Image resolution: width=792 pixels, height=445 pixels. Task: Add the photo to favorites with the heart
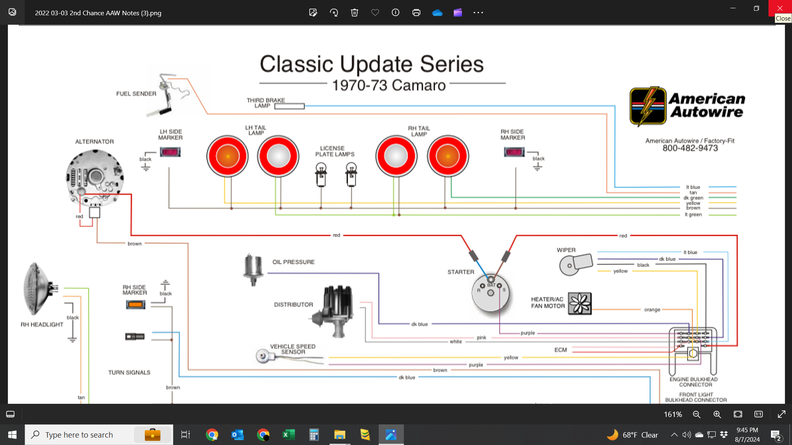(375, 13)
